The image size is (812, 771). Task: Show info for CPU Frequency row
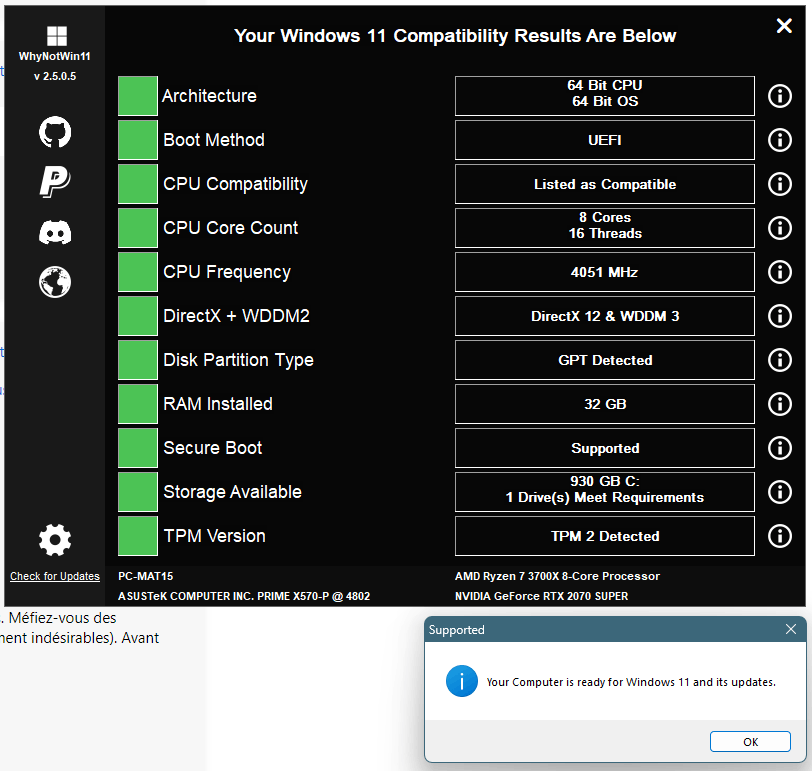(x=779, y=272)
